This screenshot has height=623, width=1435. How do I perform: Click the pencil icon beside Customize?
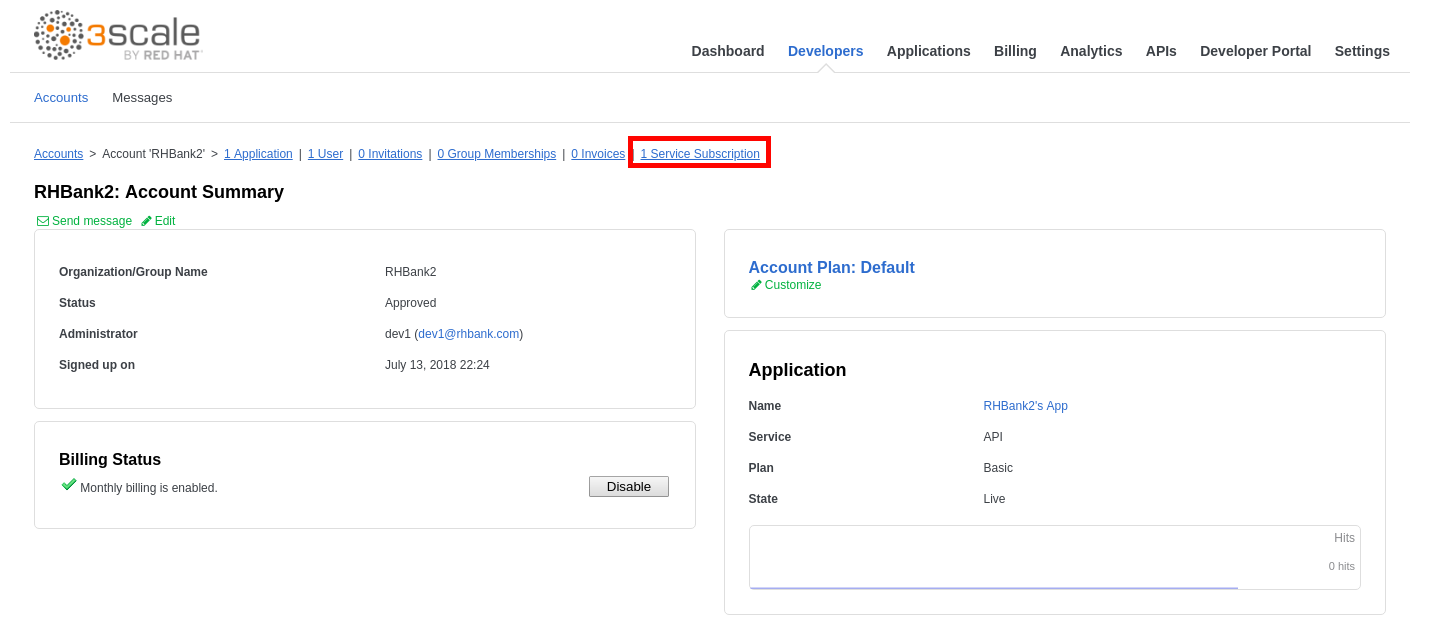[x=756, y=285]
